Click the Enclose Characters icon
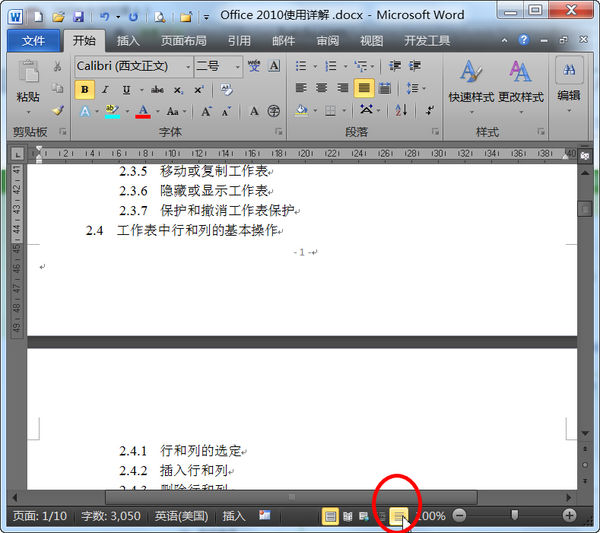Viewport: 600px width, 533px height. [273, 111]
